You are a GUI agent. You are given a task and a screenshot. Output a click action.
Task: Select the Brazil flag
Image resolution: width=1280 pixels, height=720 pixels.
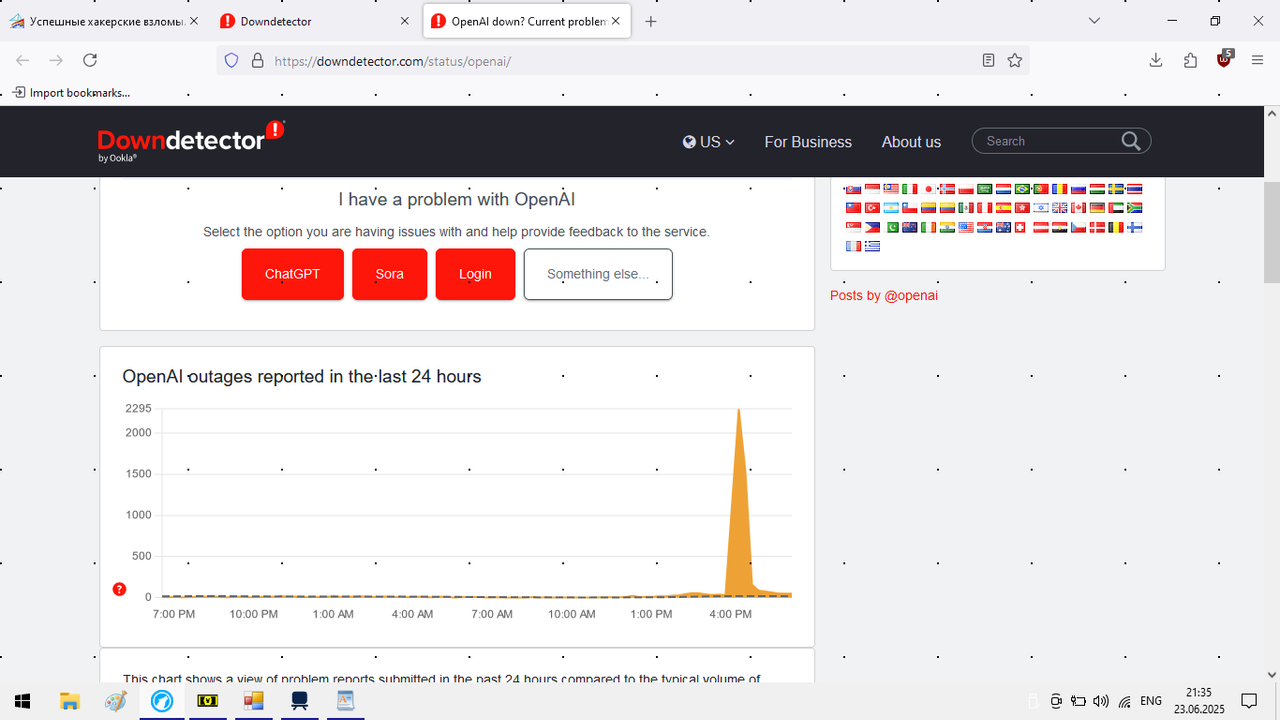click(x=1022, y=189)
